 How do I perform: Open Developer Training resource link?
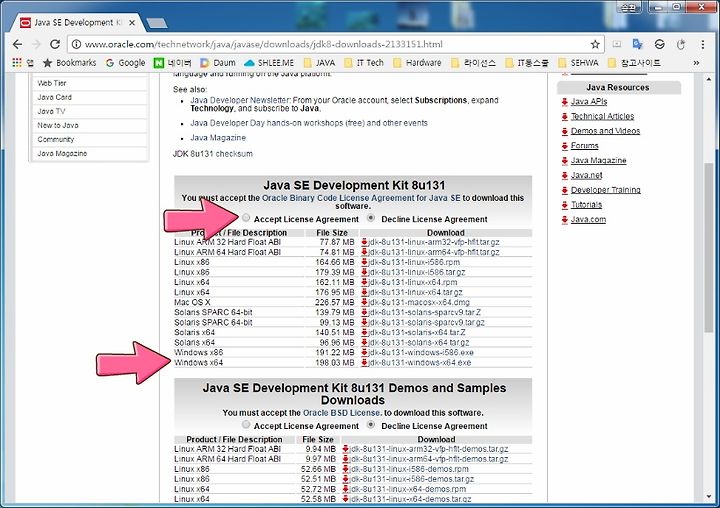(x=606, y=190)
